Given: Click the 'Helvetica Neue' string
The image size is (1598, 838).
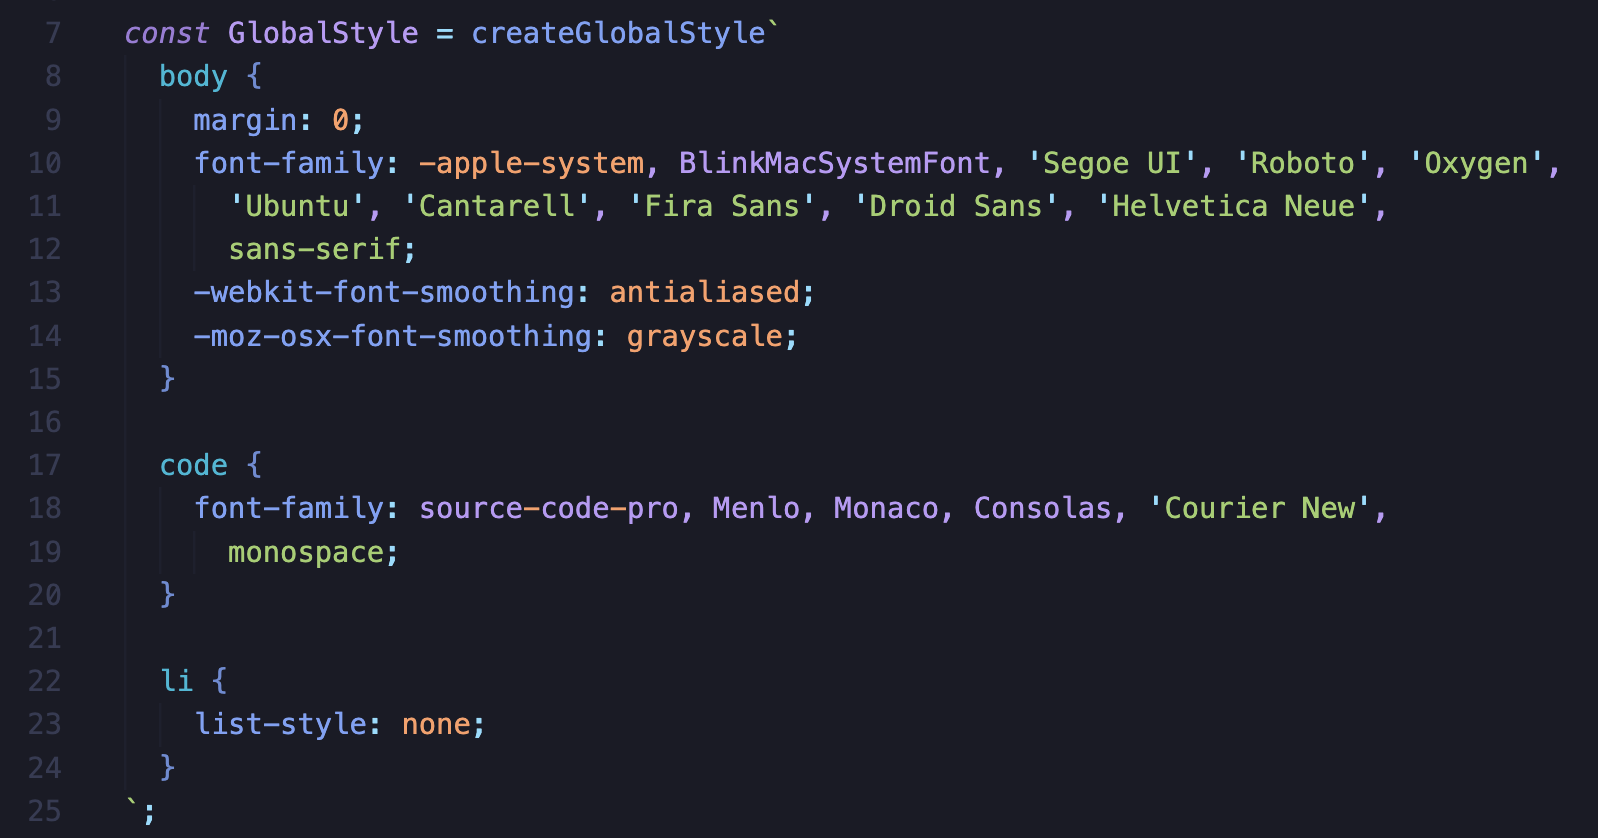Looking at the screenshot, I should pos(1234,206).
